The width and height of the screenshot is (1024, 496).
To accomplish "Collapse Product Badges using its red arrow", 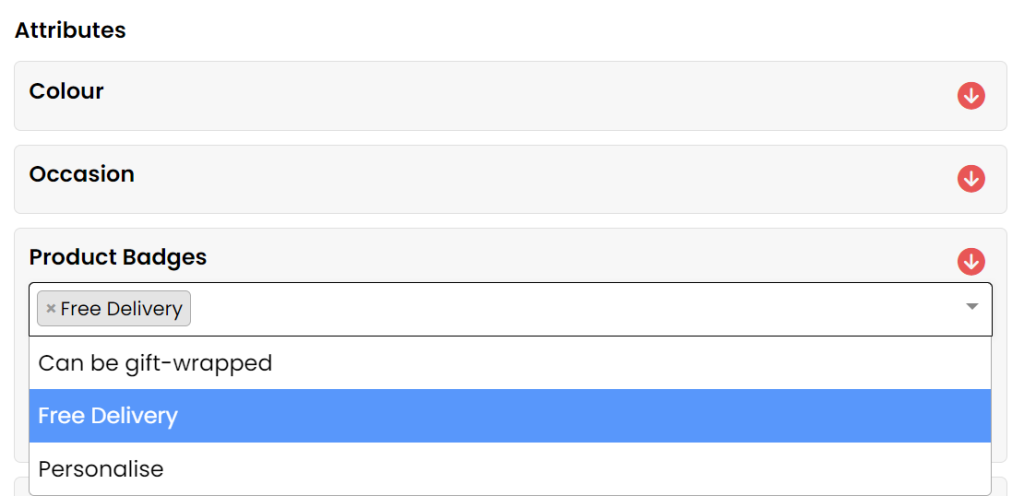I will [971, 262].
